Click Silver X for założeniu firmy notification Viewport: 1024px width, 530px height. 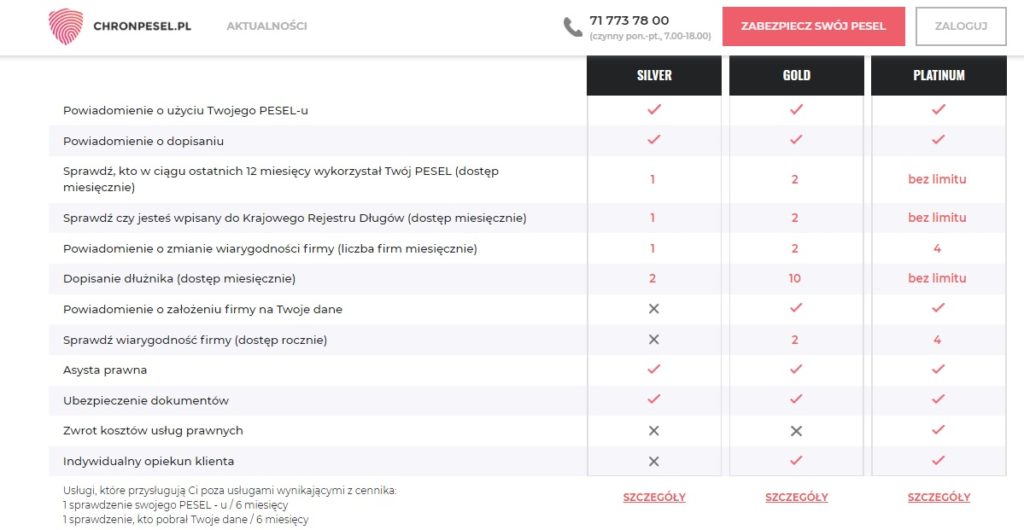point(654,309)
